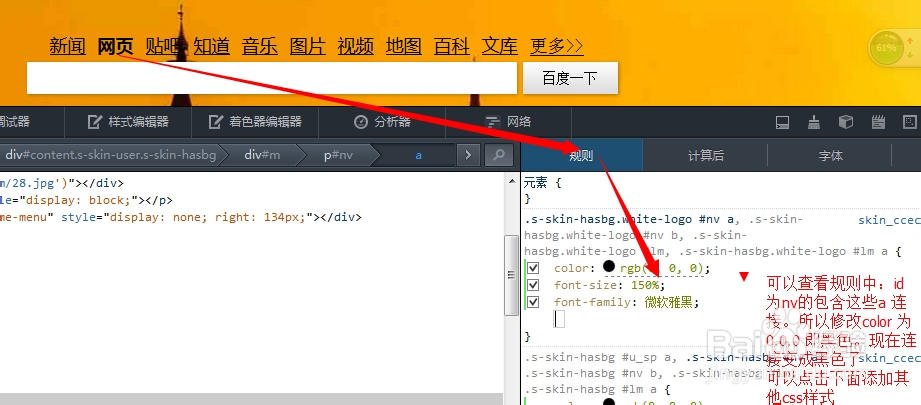921x405 pixels.
Task: Select breadcrumb p#nv
Action: coord(338,155)
